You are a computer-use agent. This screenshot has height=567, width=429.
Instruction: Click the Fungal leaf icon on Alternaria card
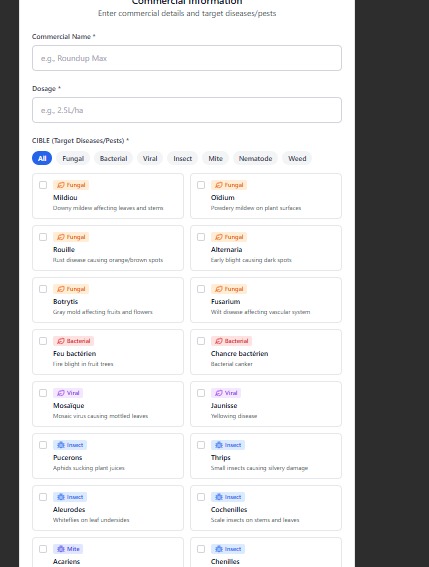[219, 237]
